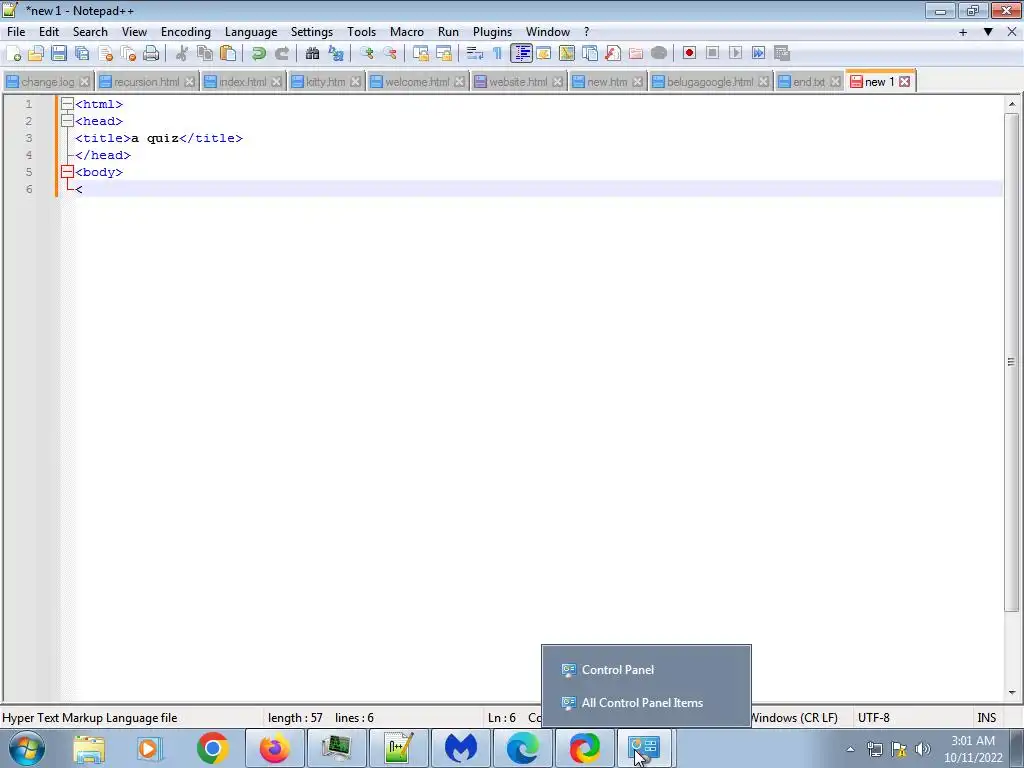Close the new 1 tab
1024x768 pixels.
click(904, 82)
